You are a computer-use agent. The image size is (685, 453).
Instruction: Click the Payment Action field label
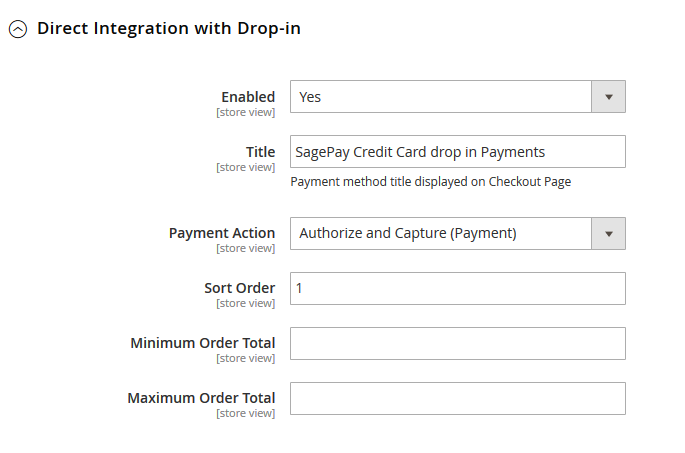click(x=221, y=233)
